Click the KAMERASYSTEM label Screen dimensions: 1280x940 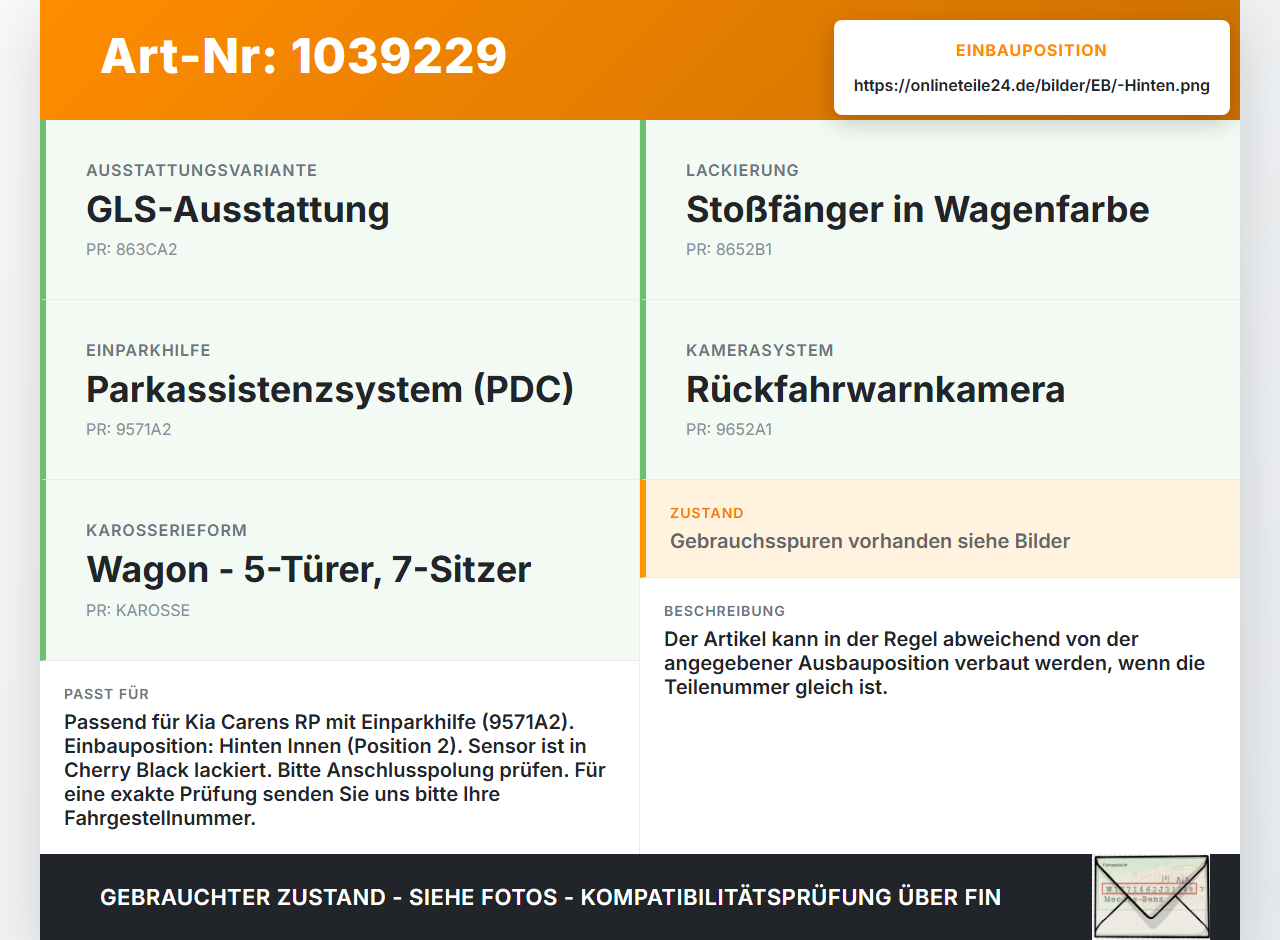(x=760, y=351)
